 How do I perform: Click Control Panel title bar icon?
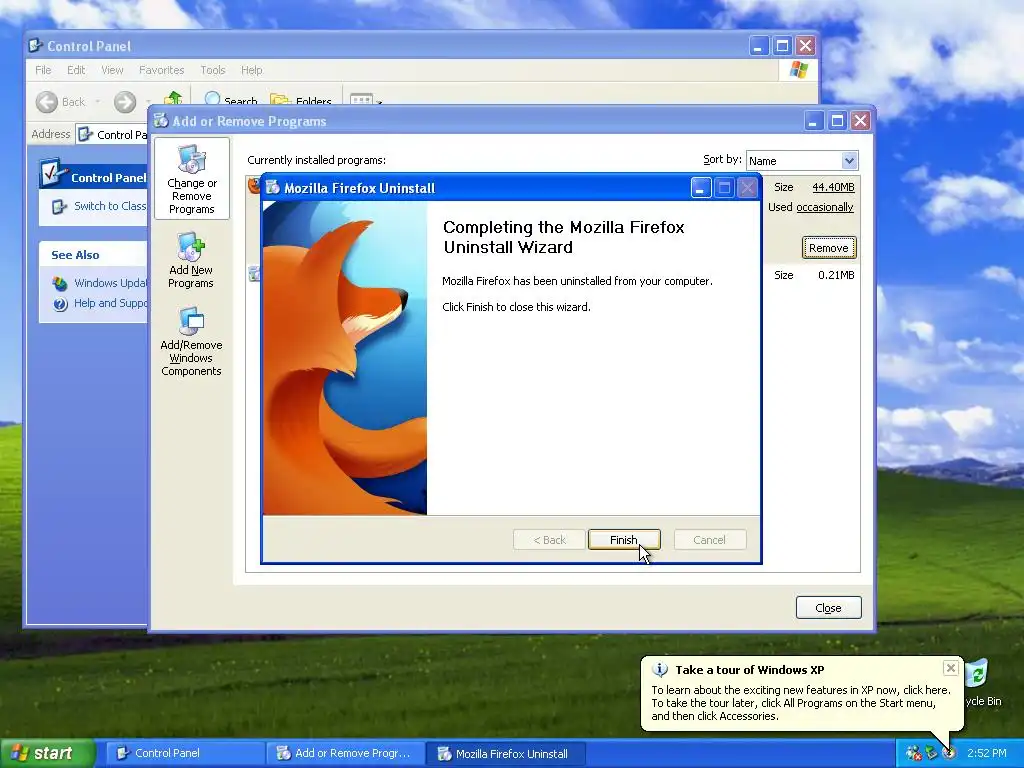tap(36, 46)
